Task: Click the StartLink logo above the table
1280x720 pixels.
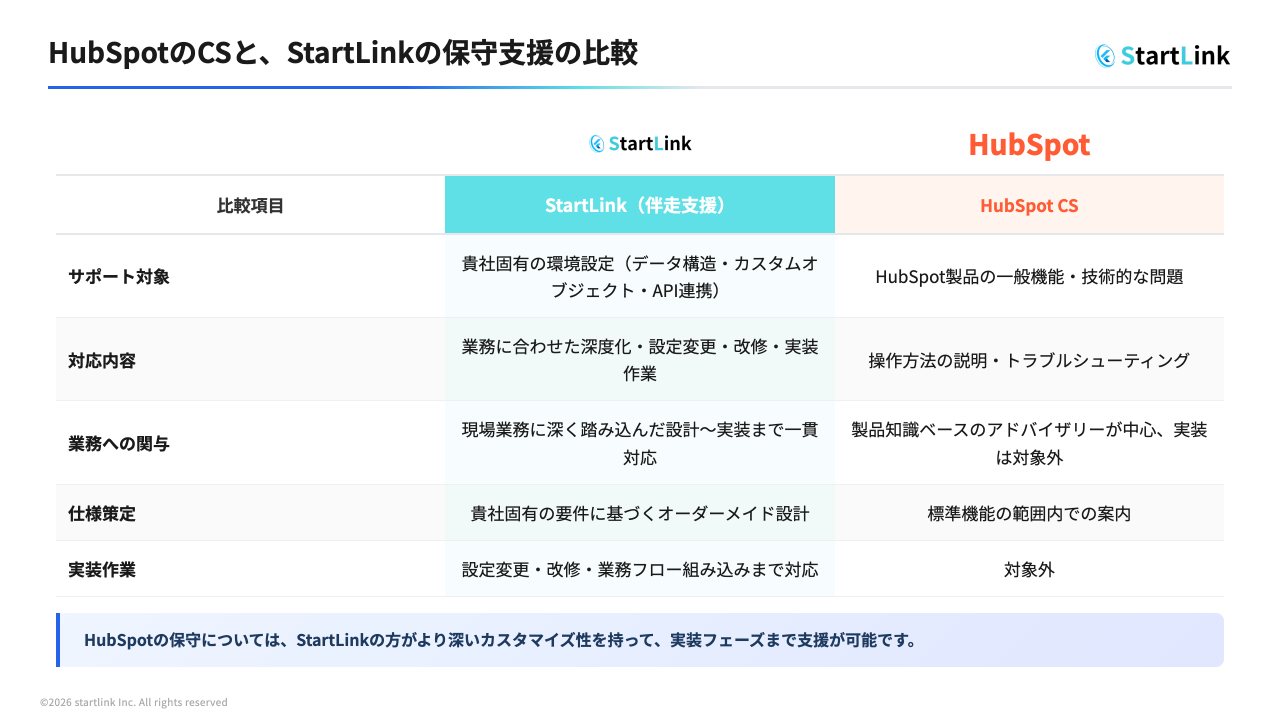Action: (x=640, y=144)
